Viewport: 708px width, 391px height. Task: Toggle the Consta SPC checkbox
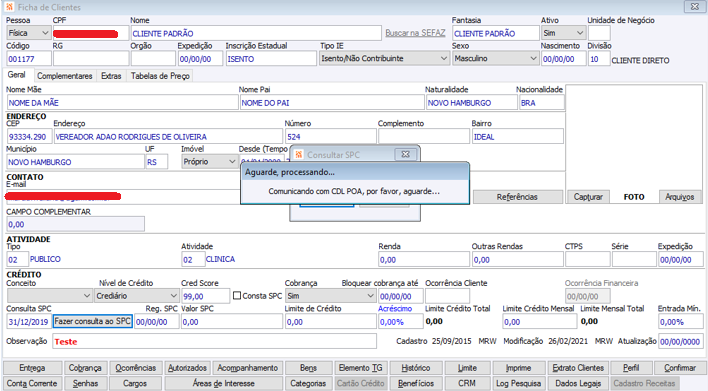tap(237, 296)
